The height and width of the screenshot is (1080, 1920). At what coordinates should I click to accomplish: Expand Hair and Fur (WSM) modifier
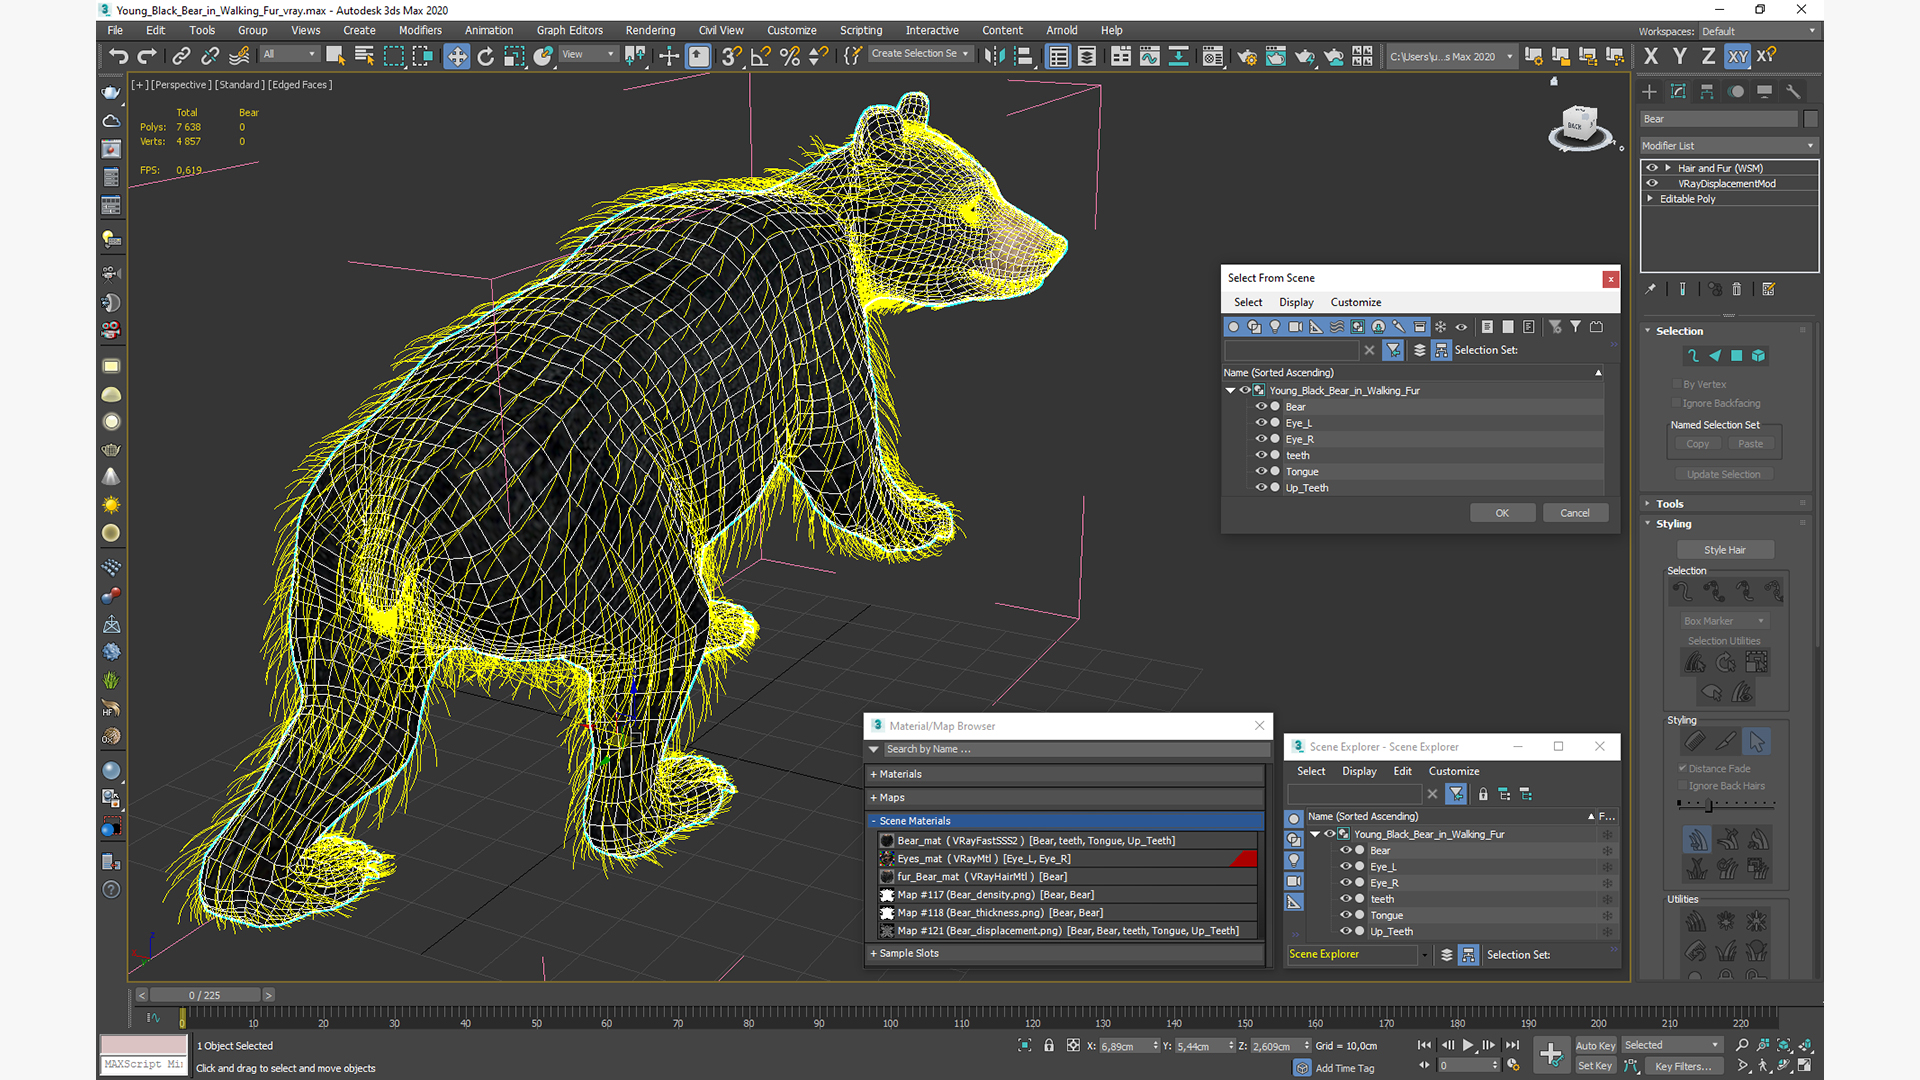coord(1668,168)
